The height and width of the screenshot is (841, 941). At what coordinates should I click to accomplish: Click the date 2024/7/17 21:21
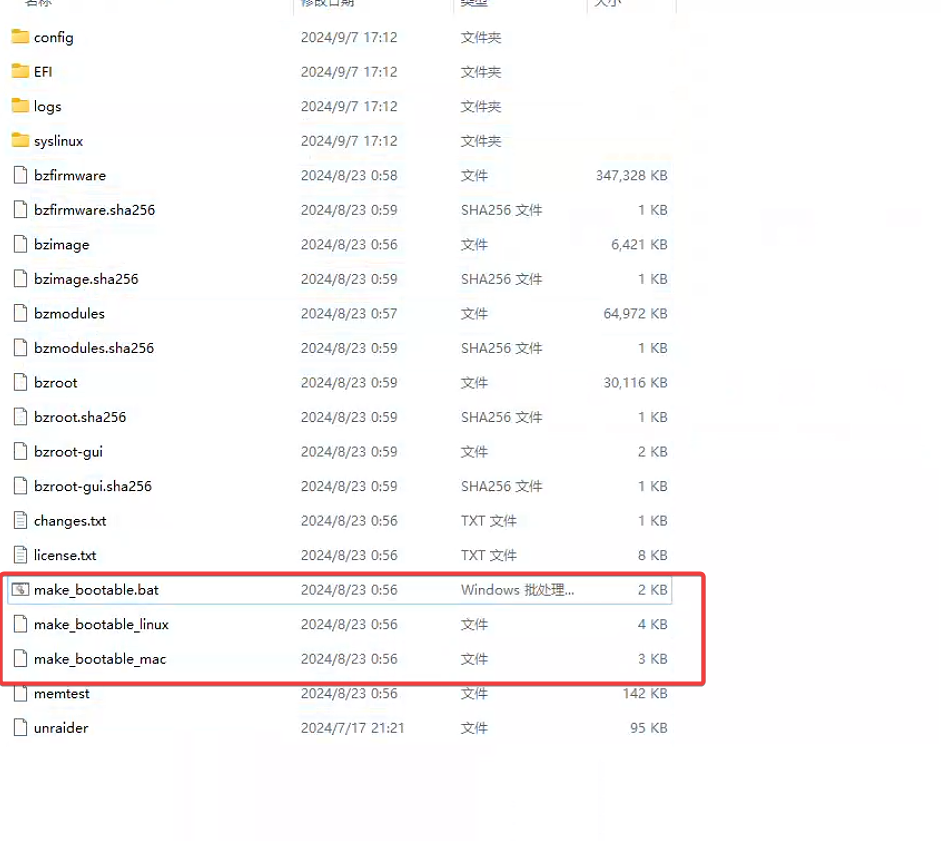tap(352, 728)
